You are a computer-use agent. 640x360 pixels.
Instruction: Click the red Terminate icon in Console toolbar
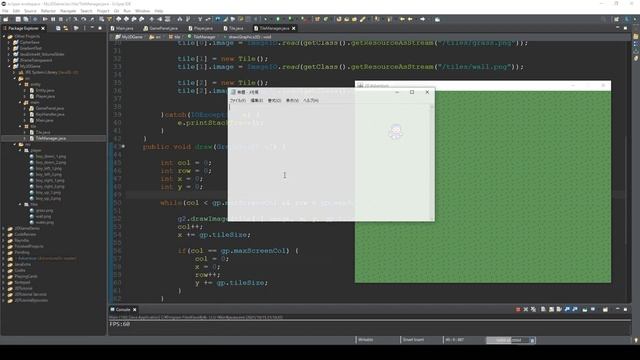coord(518,310)
